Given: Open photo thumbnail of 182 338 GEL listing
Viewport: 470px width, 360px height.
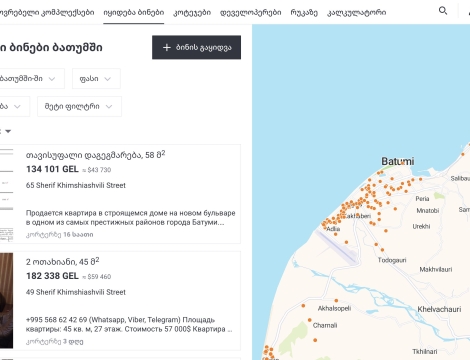Looking at the screenshot, I should (x=6, y=300).
